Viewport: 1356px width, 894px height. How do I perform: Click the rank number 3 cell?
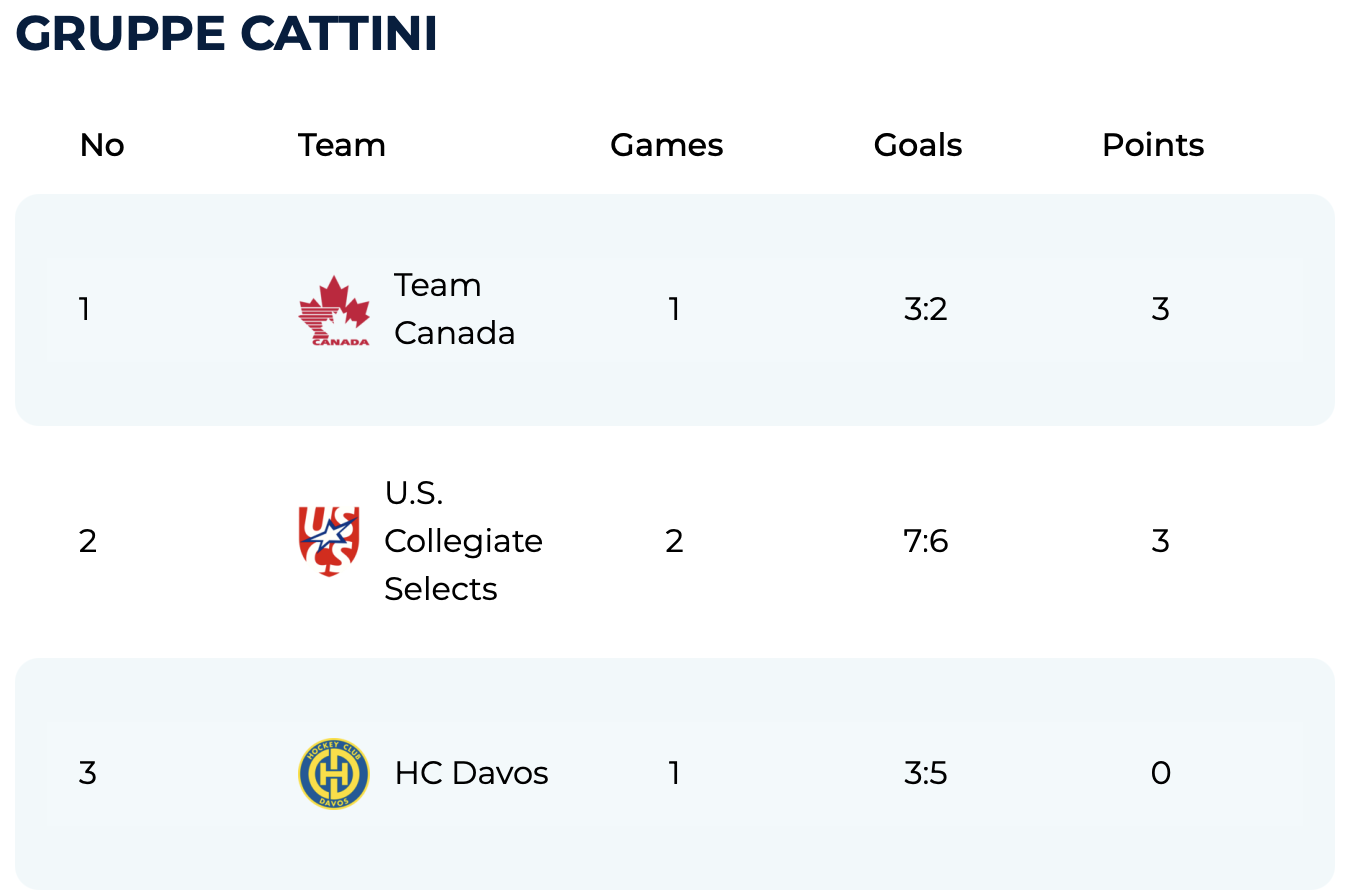tap(88, 773)
